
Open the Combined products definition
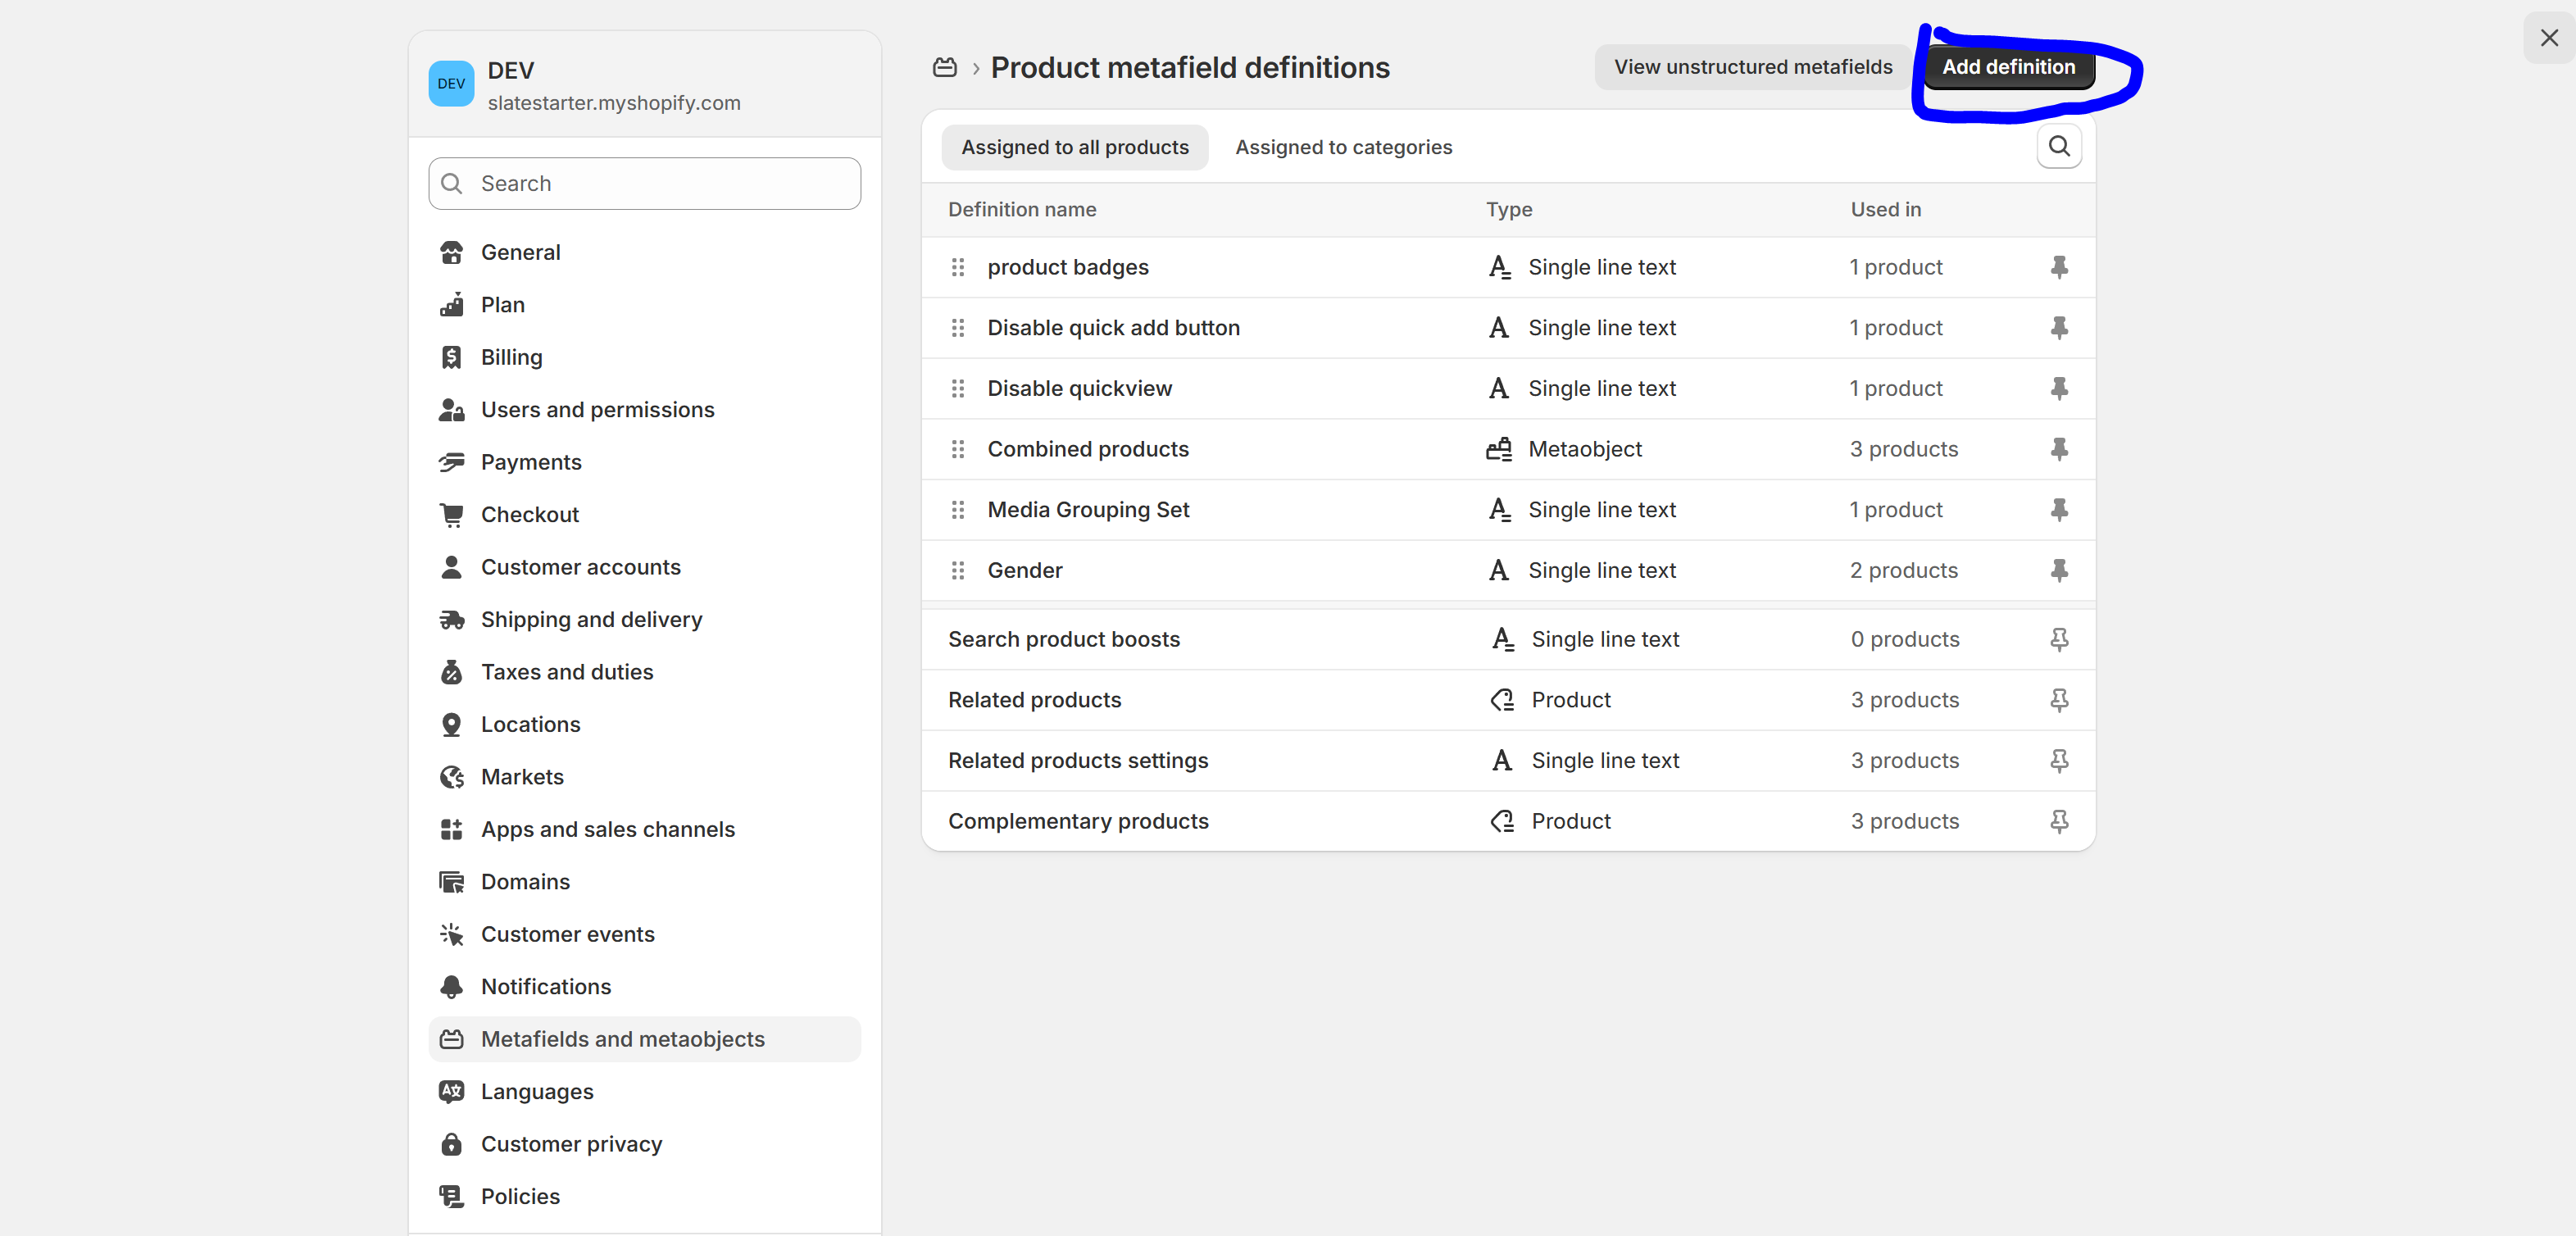coord(1088,449)
